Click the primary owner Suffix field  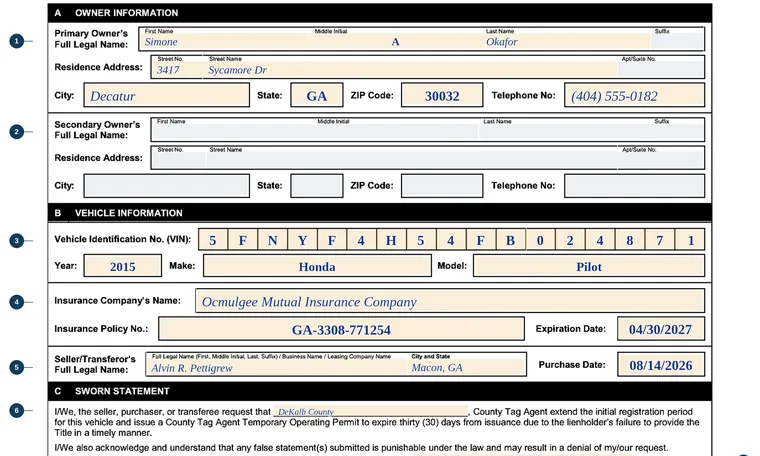click(x=677, y=40)
